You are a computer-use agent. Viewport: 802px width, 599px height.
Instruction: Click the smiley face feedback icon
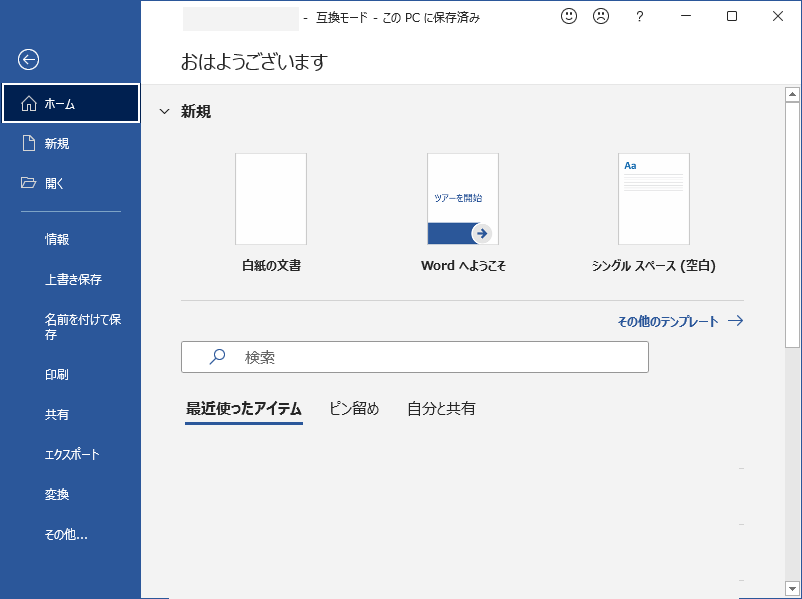point(569,16)
